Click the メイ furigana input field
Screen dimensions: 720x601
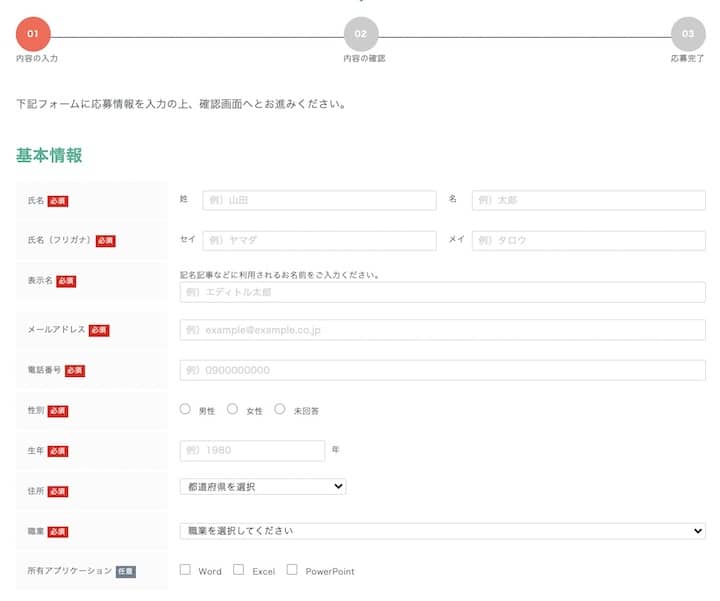(x=588, y=240)
